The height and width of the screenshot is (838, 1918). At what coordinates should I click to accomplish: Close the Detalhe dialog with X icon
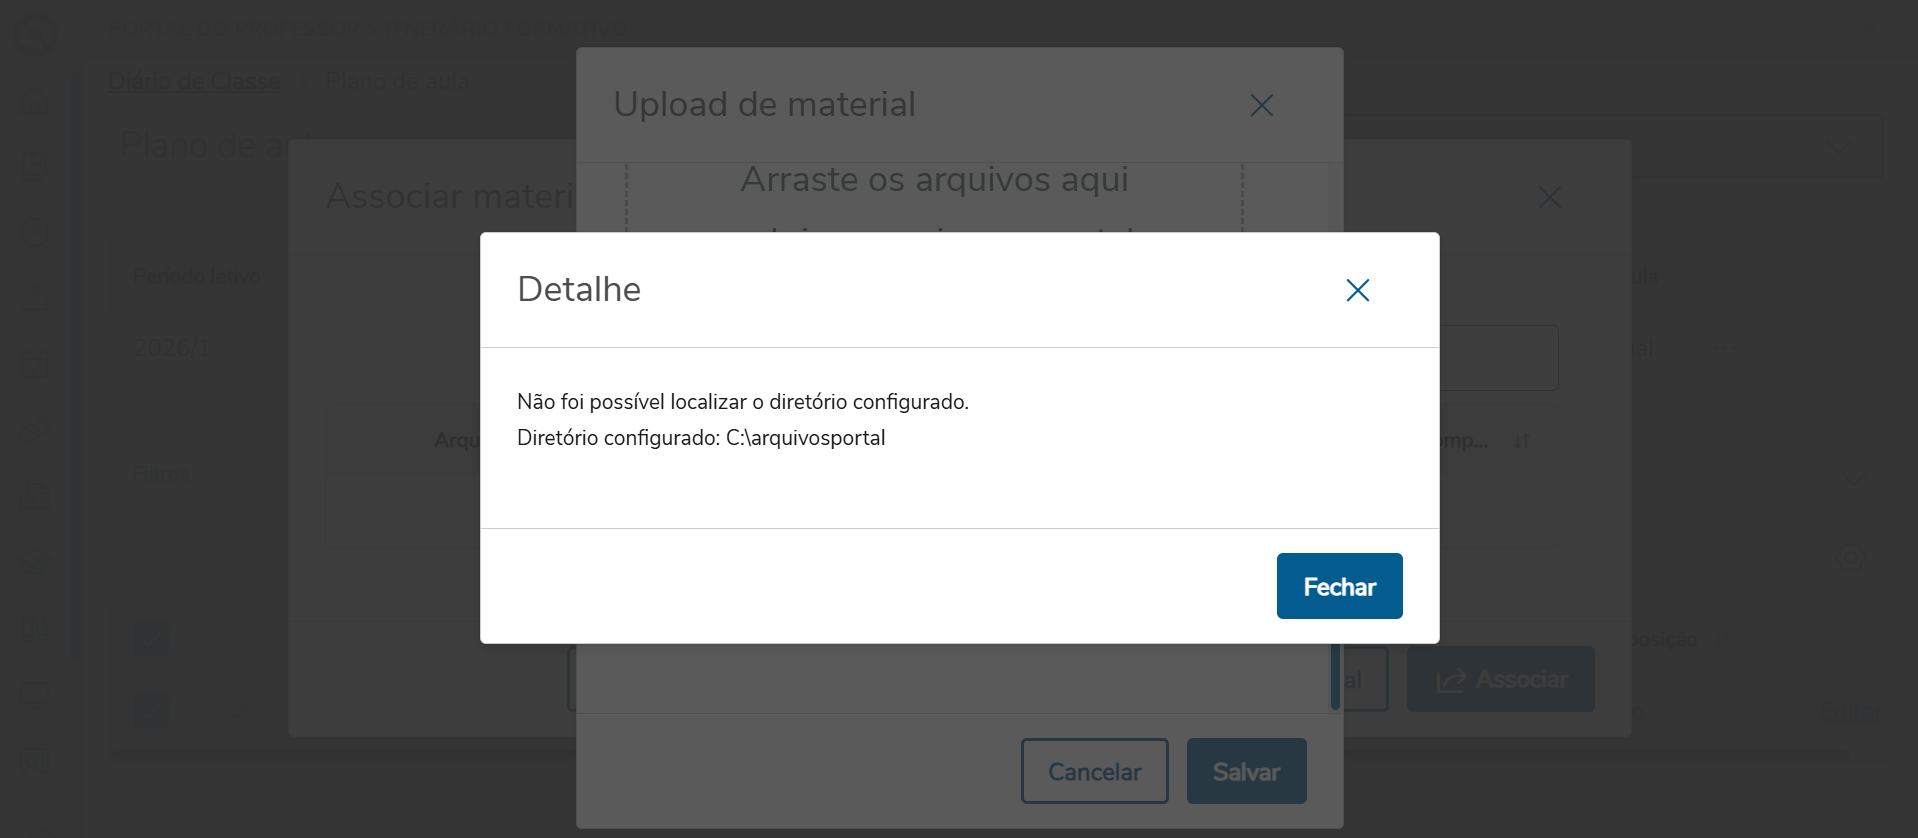1357,290
